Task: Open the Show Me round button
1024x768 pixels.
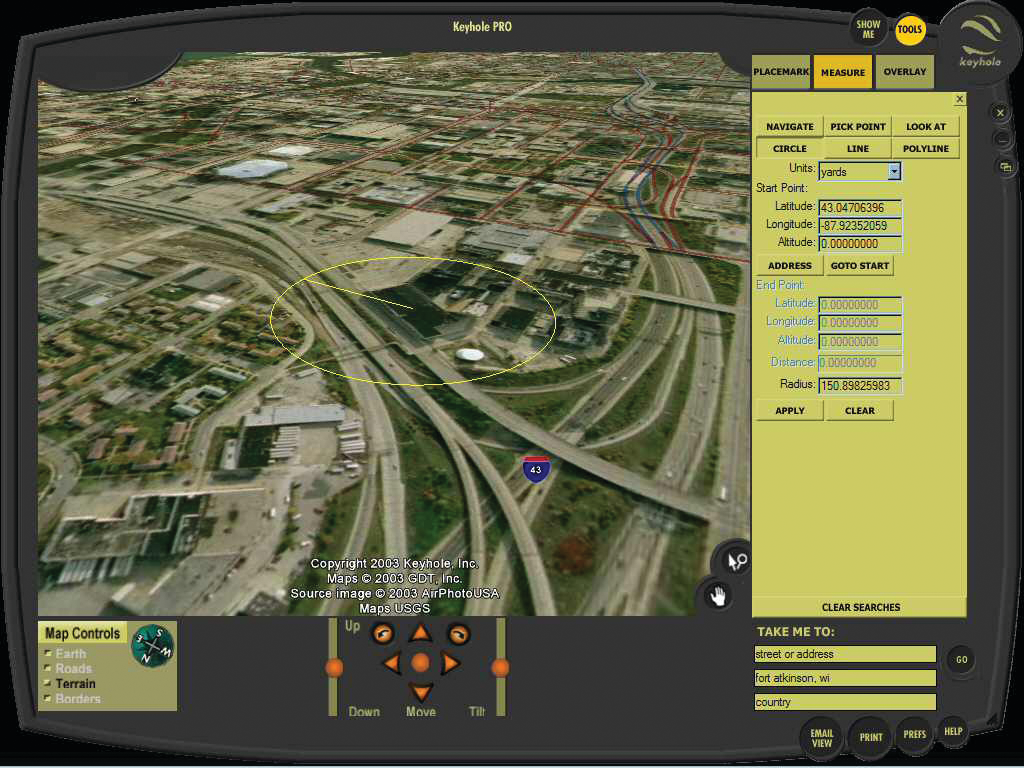Action: coord(868,30)
